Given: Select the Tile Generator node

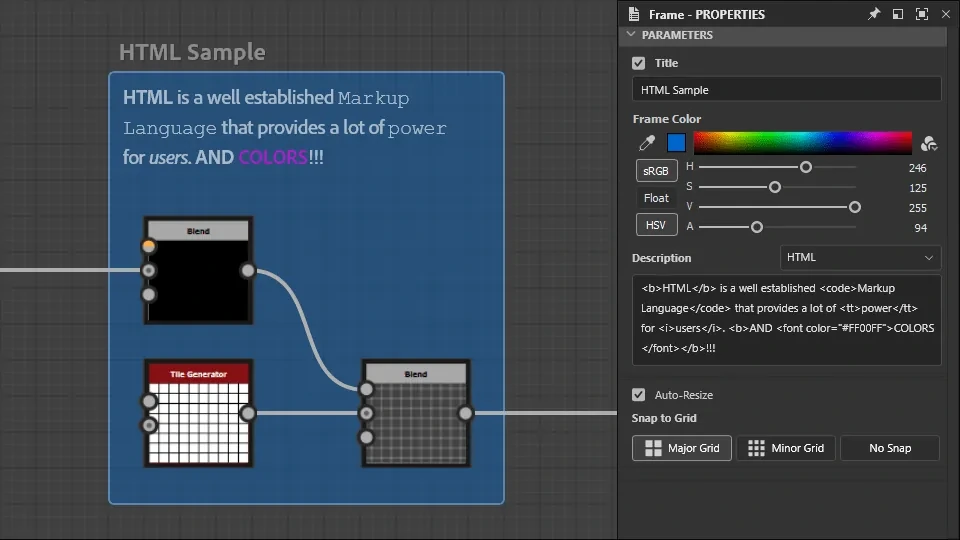Looking at the screenshot, I should pos(198,413).
